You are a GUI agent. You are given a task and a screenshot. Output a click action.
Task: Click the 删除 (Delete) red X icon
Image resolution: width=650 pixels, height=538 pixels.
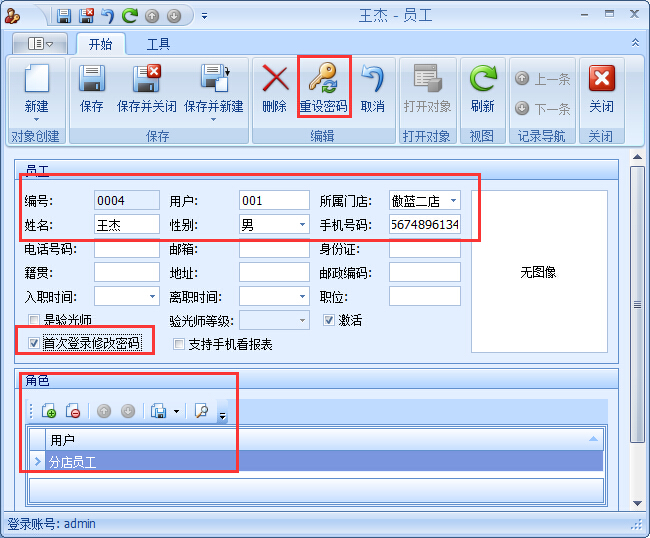pos(274,80)
